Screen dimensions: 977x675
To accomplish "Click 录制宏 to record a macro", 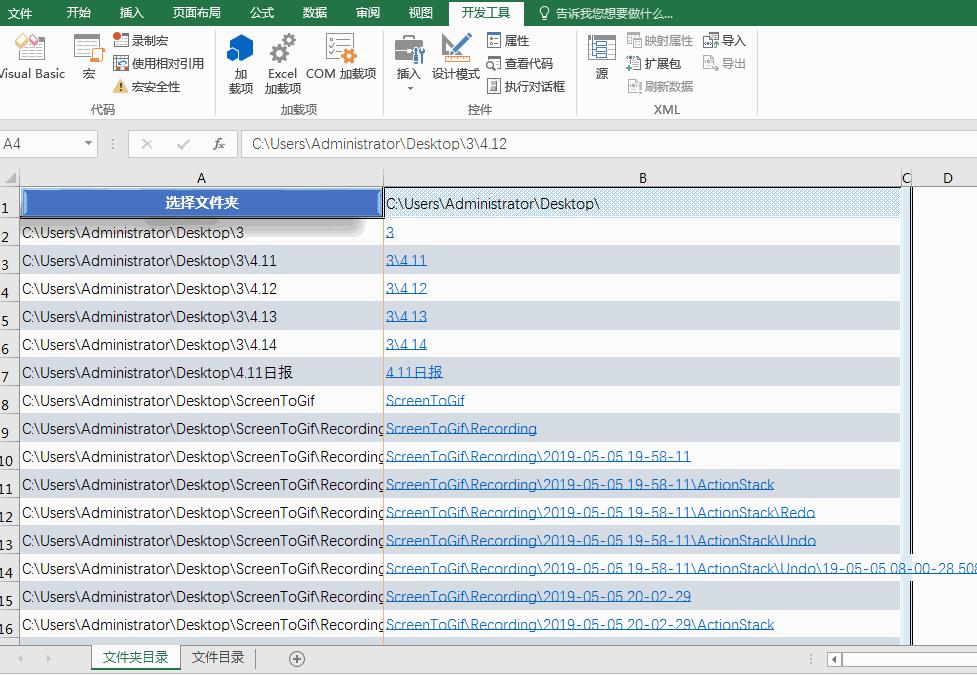I will point(141,40).
